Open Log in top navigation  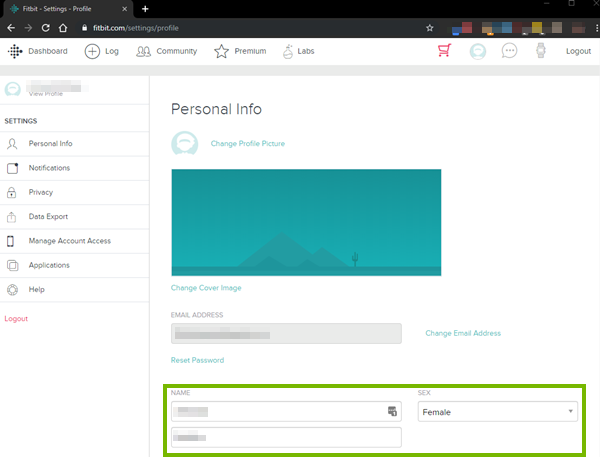[112, 51]
